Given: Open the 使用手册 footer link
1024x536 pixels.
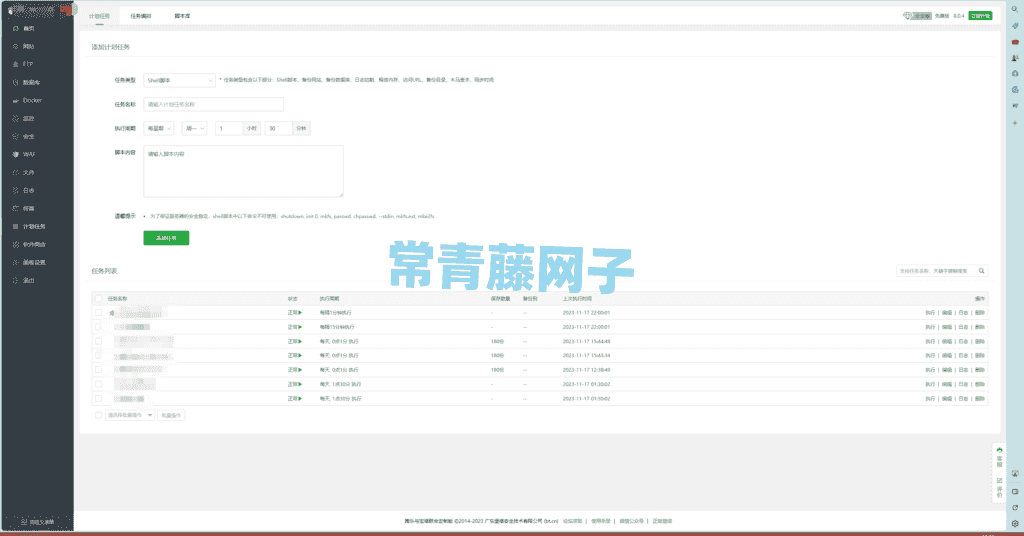Looking at the screenshot, I should point(601,521).
